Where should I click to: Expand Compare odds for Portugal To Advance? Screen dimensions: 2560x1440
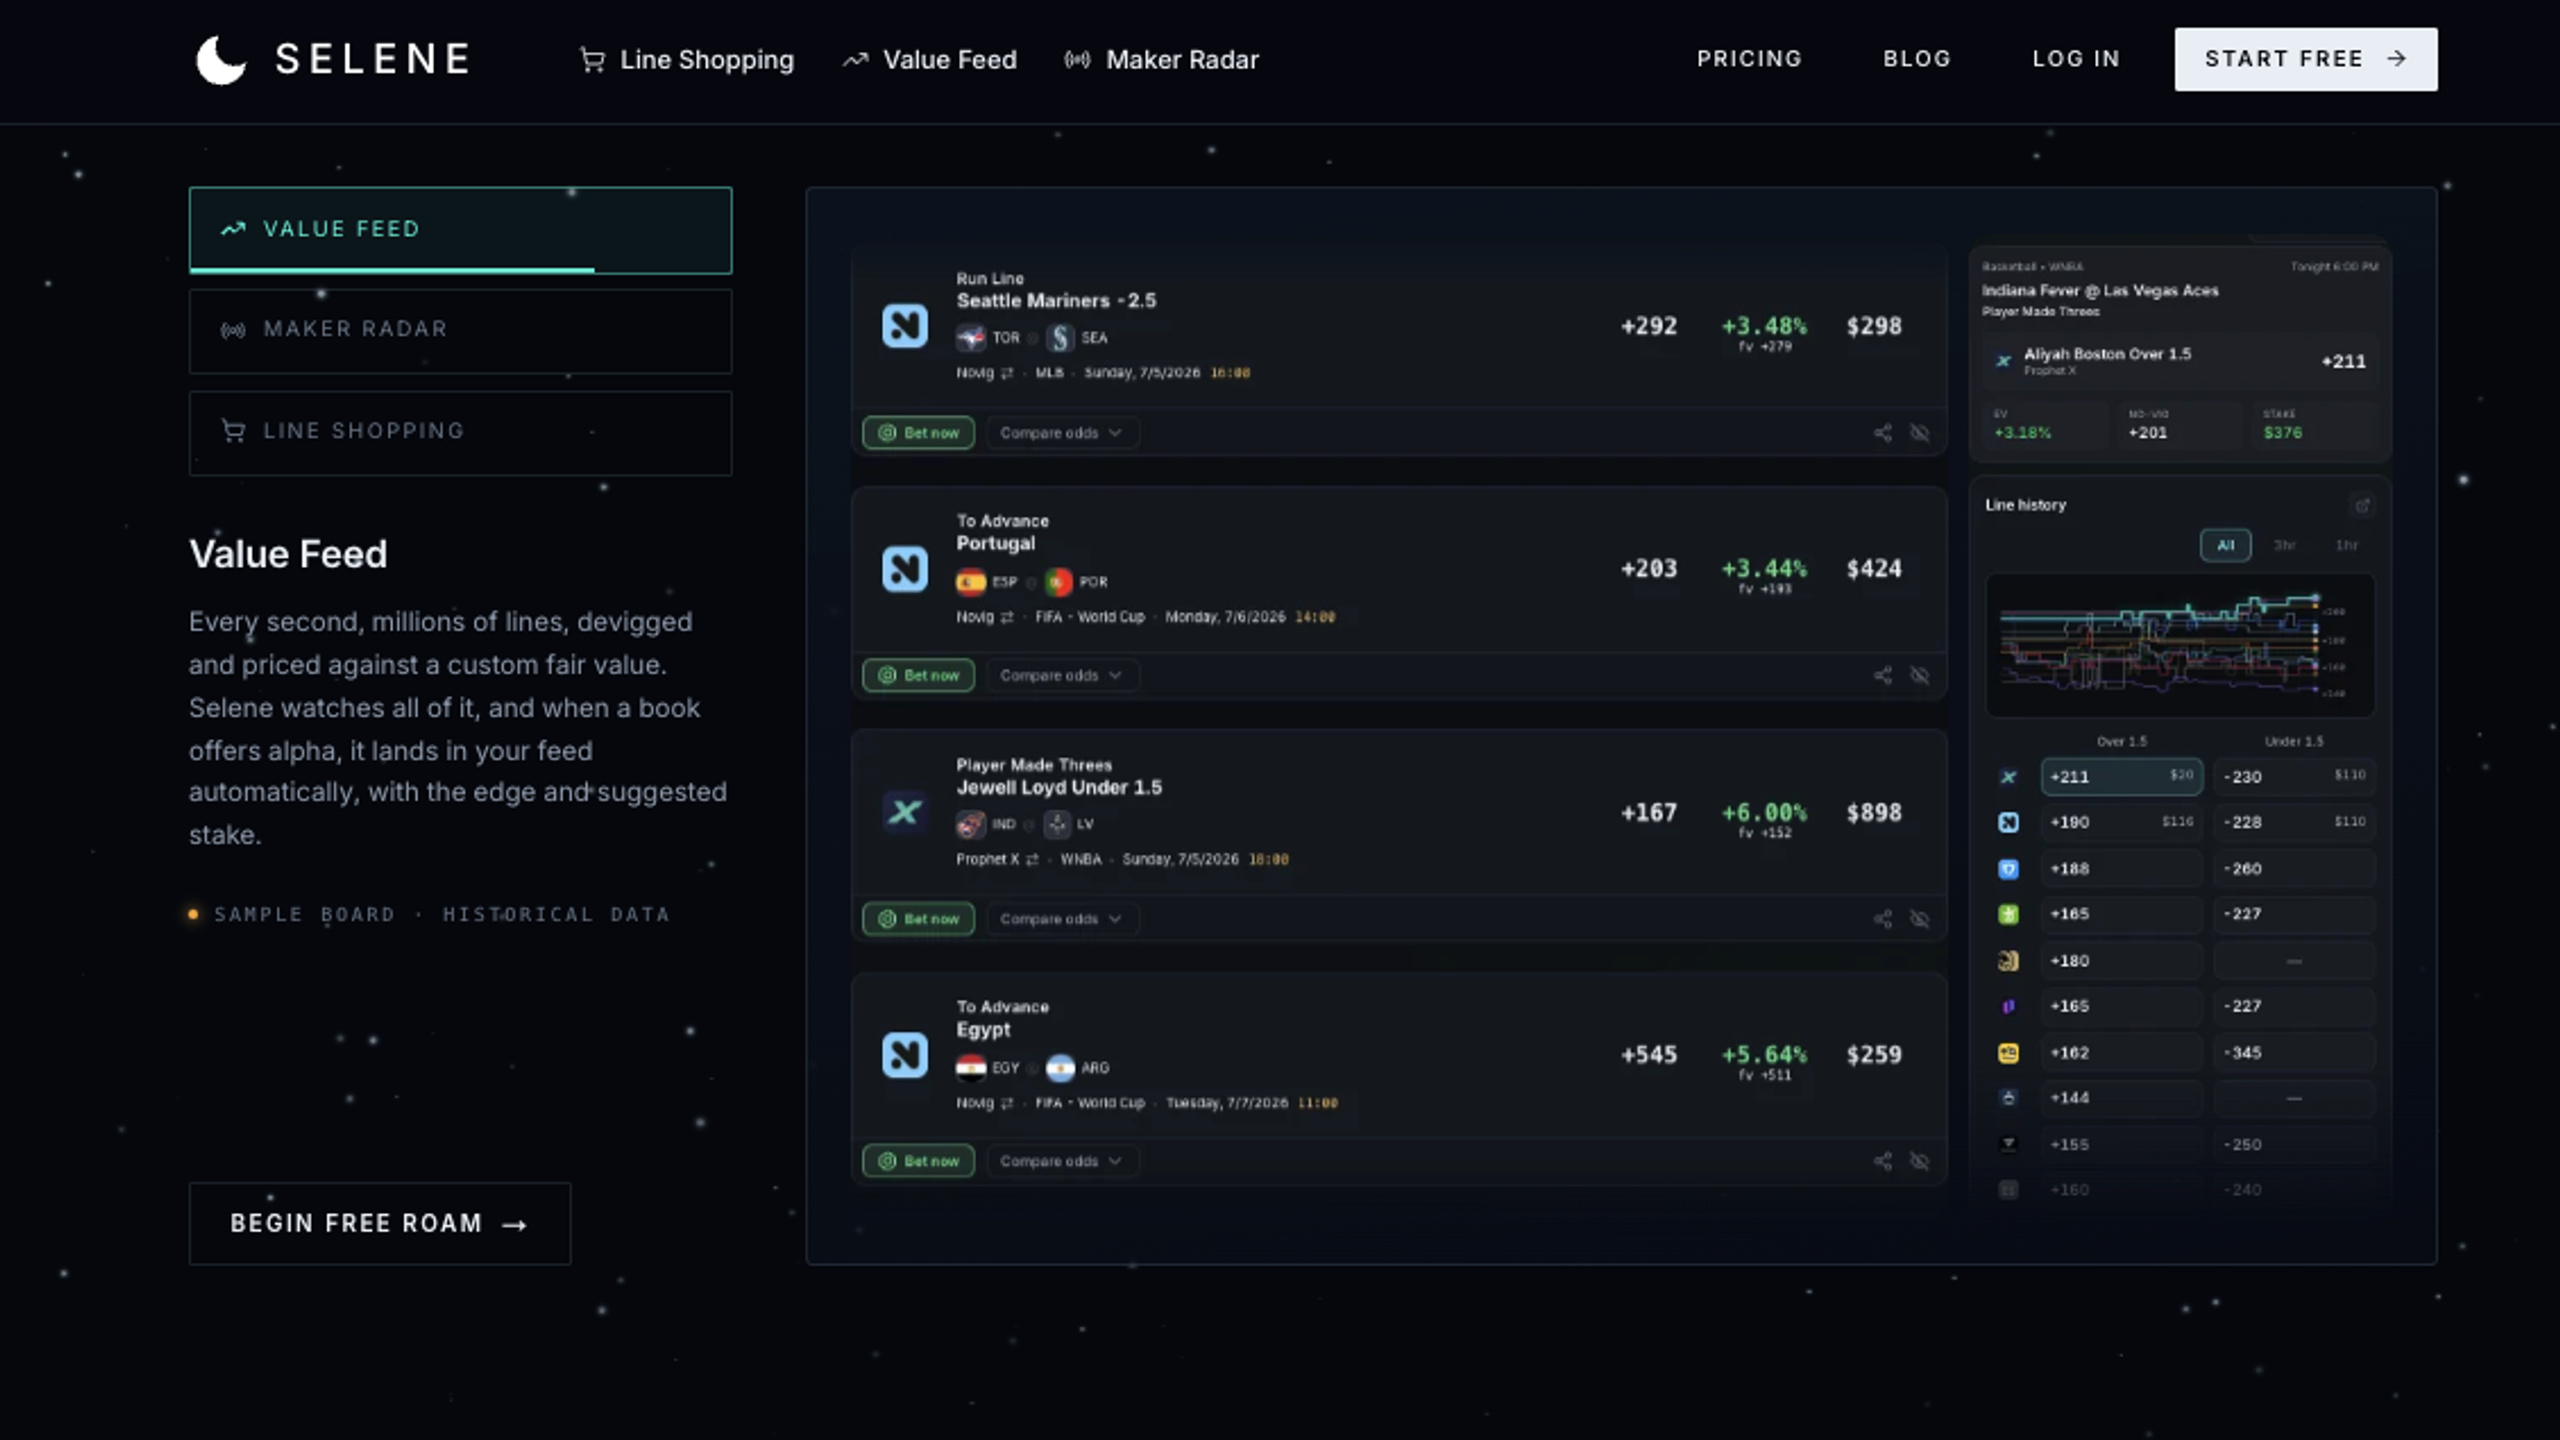click(x=1061, y=676)
